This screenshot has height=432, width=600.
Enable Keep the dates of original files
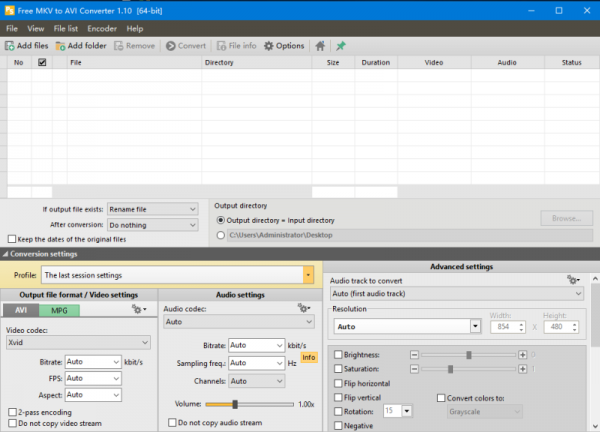pos(12,239)
